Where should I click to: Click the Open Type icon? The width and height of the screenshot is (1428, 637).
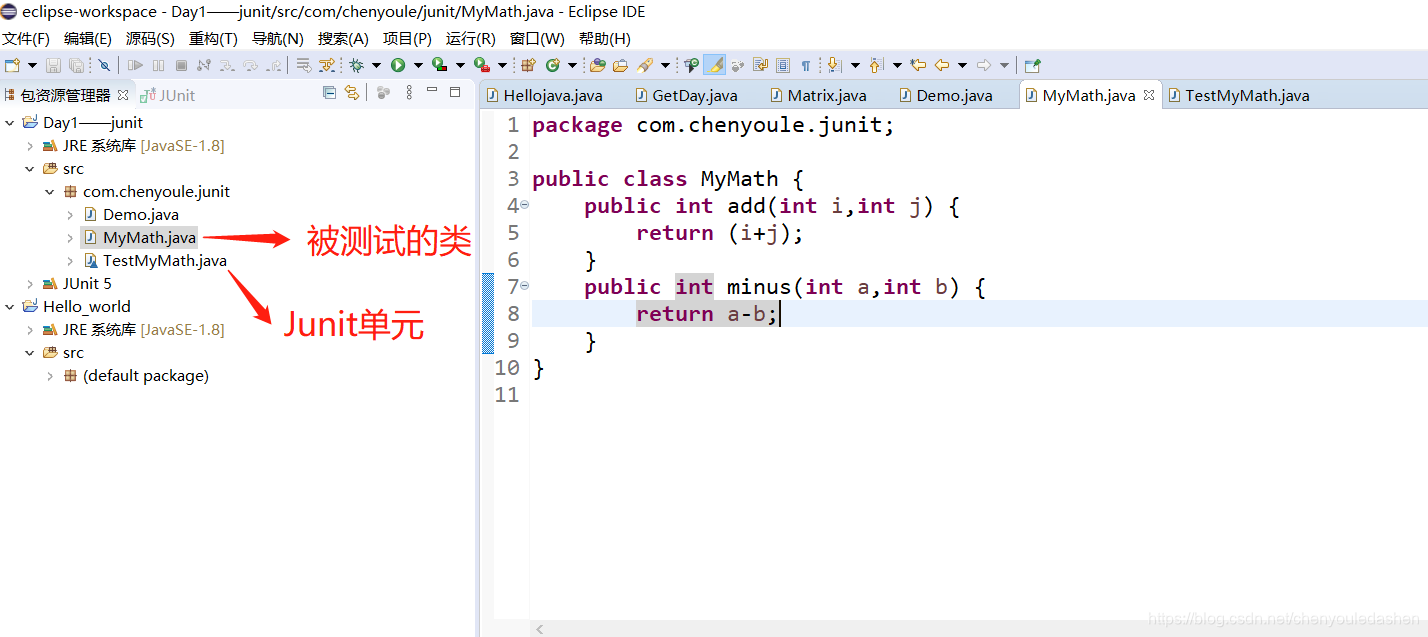pos(597,65)
